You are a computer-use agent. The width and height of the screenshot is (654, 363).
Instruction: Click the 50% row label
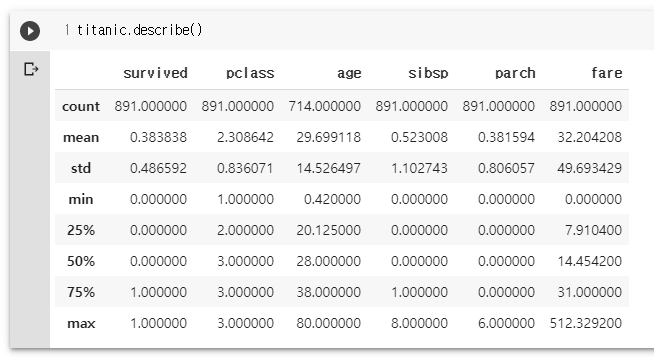pos(81,261)
